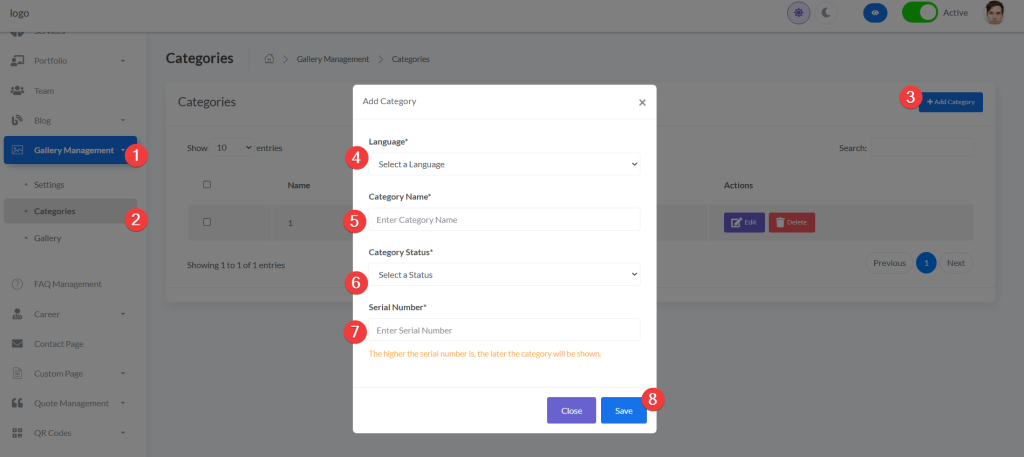Open Gallery submenu item in sidebar
The height and width of the screenshot is (457, 1024).
pos(47,238)
